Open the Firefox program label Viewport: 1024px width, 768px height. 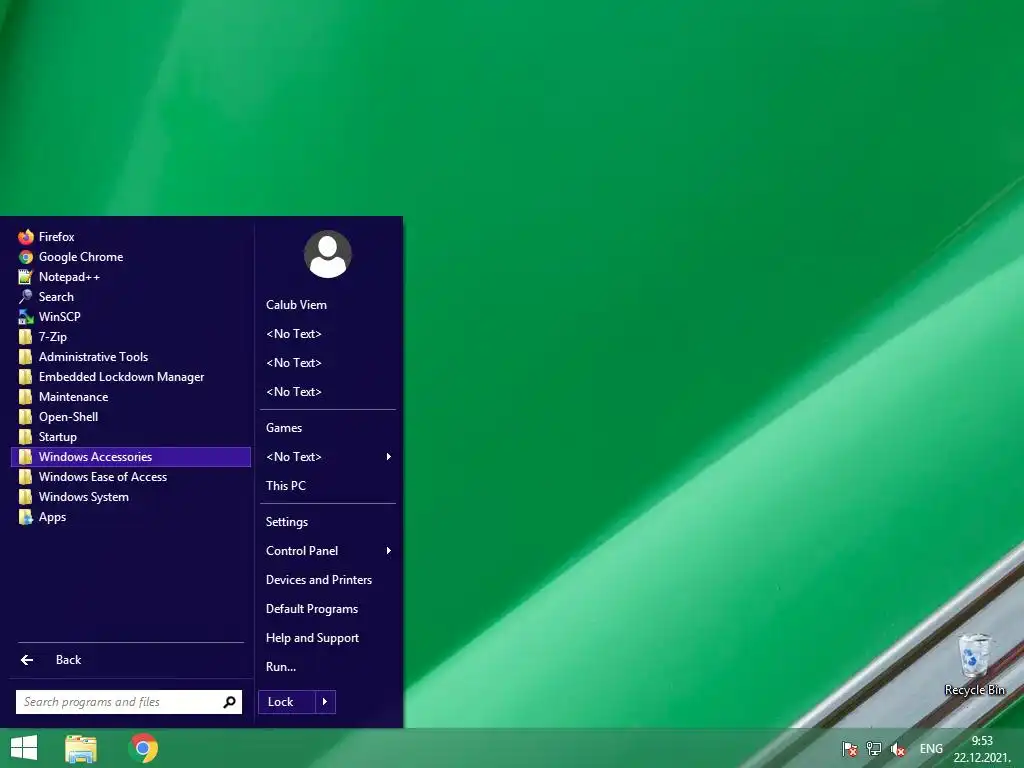pos(56,236)
